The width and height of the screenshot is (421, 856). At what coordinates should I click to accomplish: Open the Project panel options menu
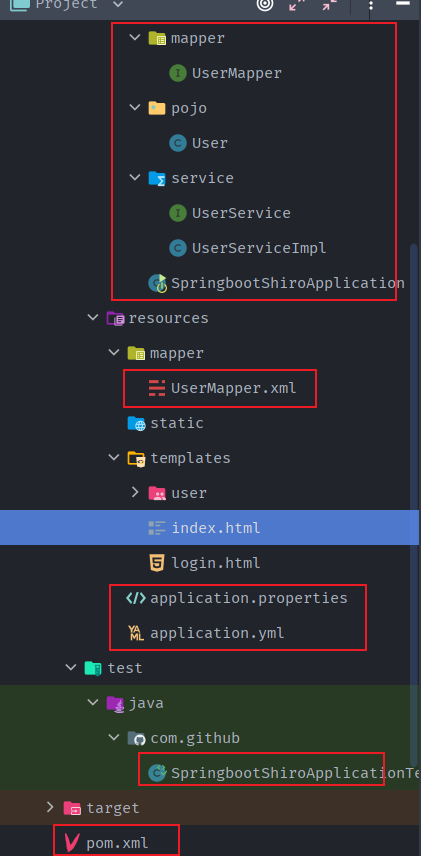click(371, 5)
